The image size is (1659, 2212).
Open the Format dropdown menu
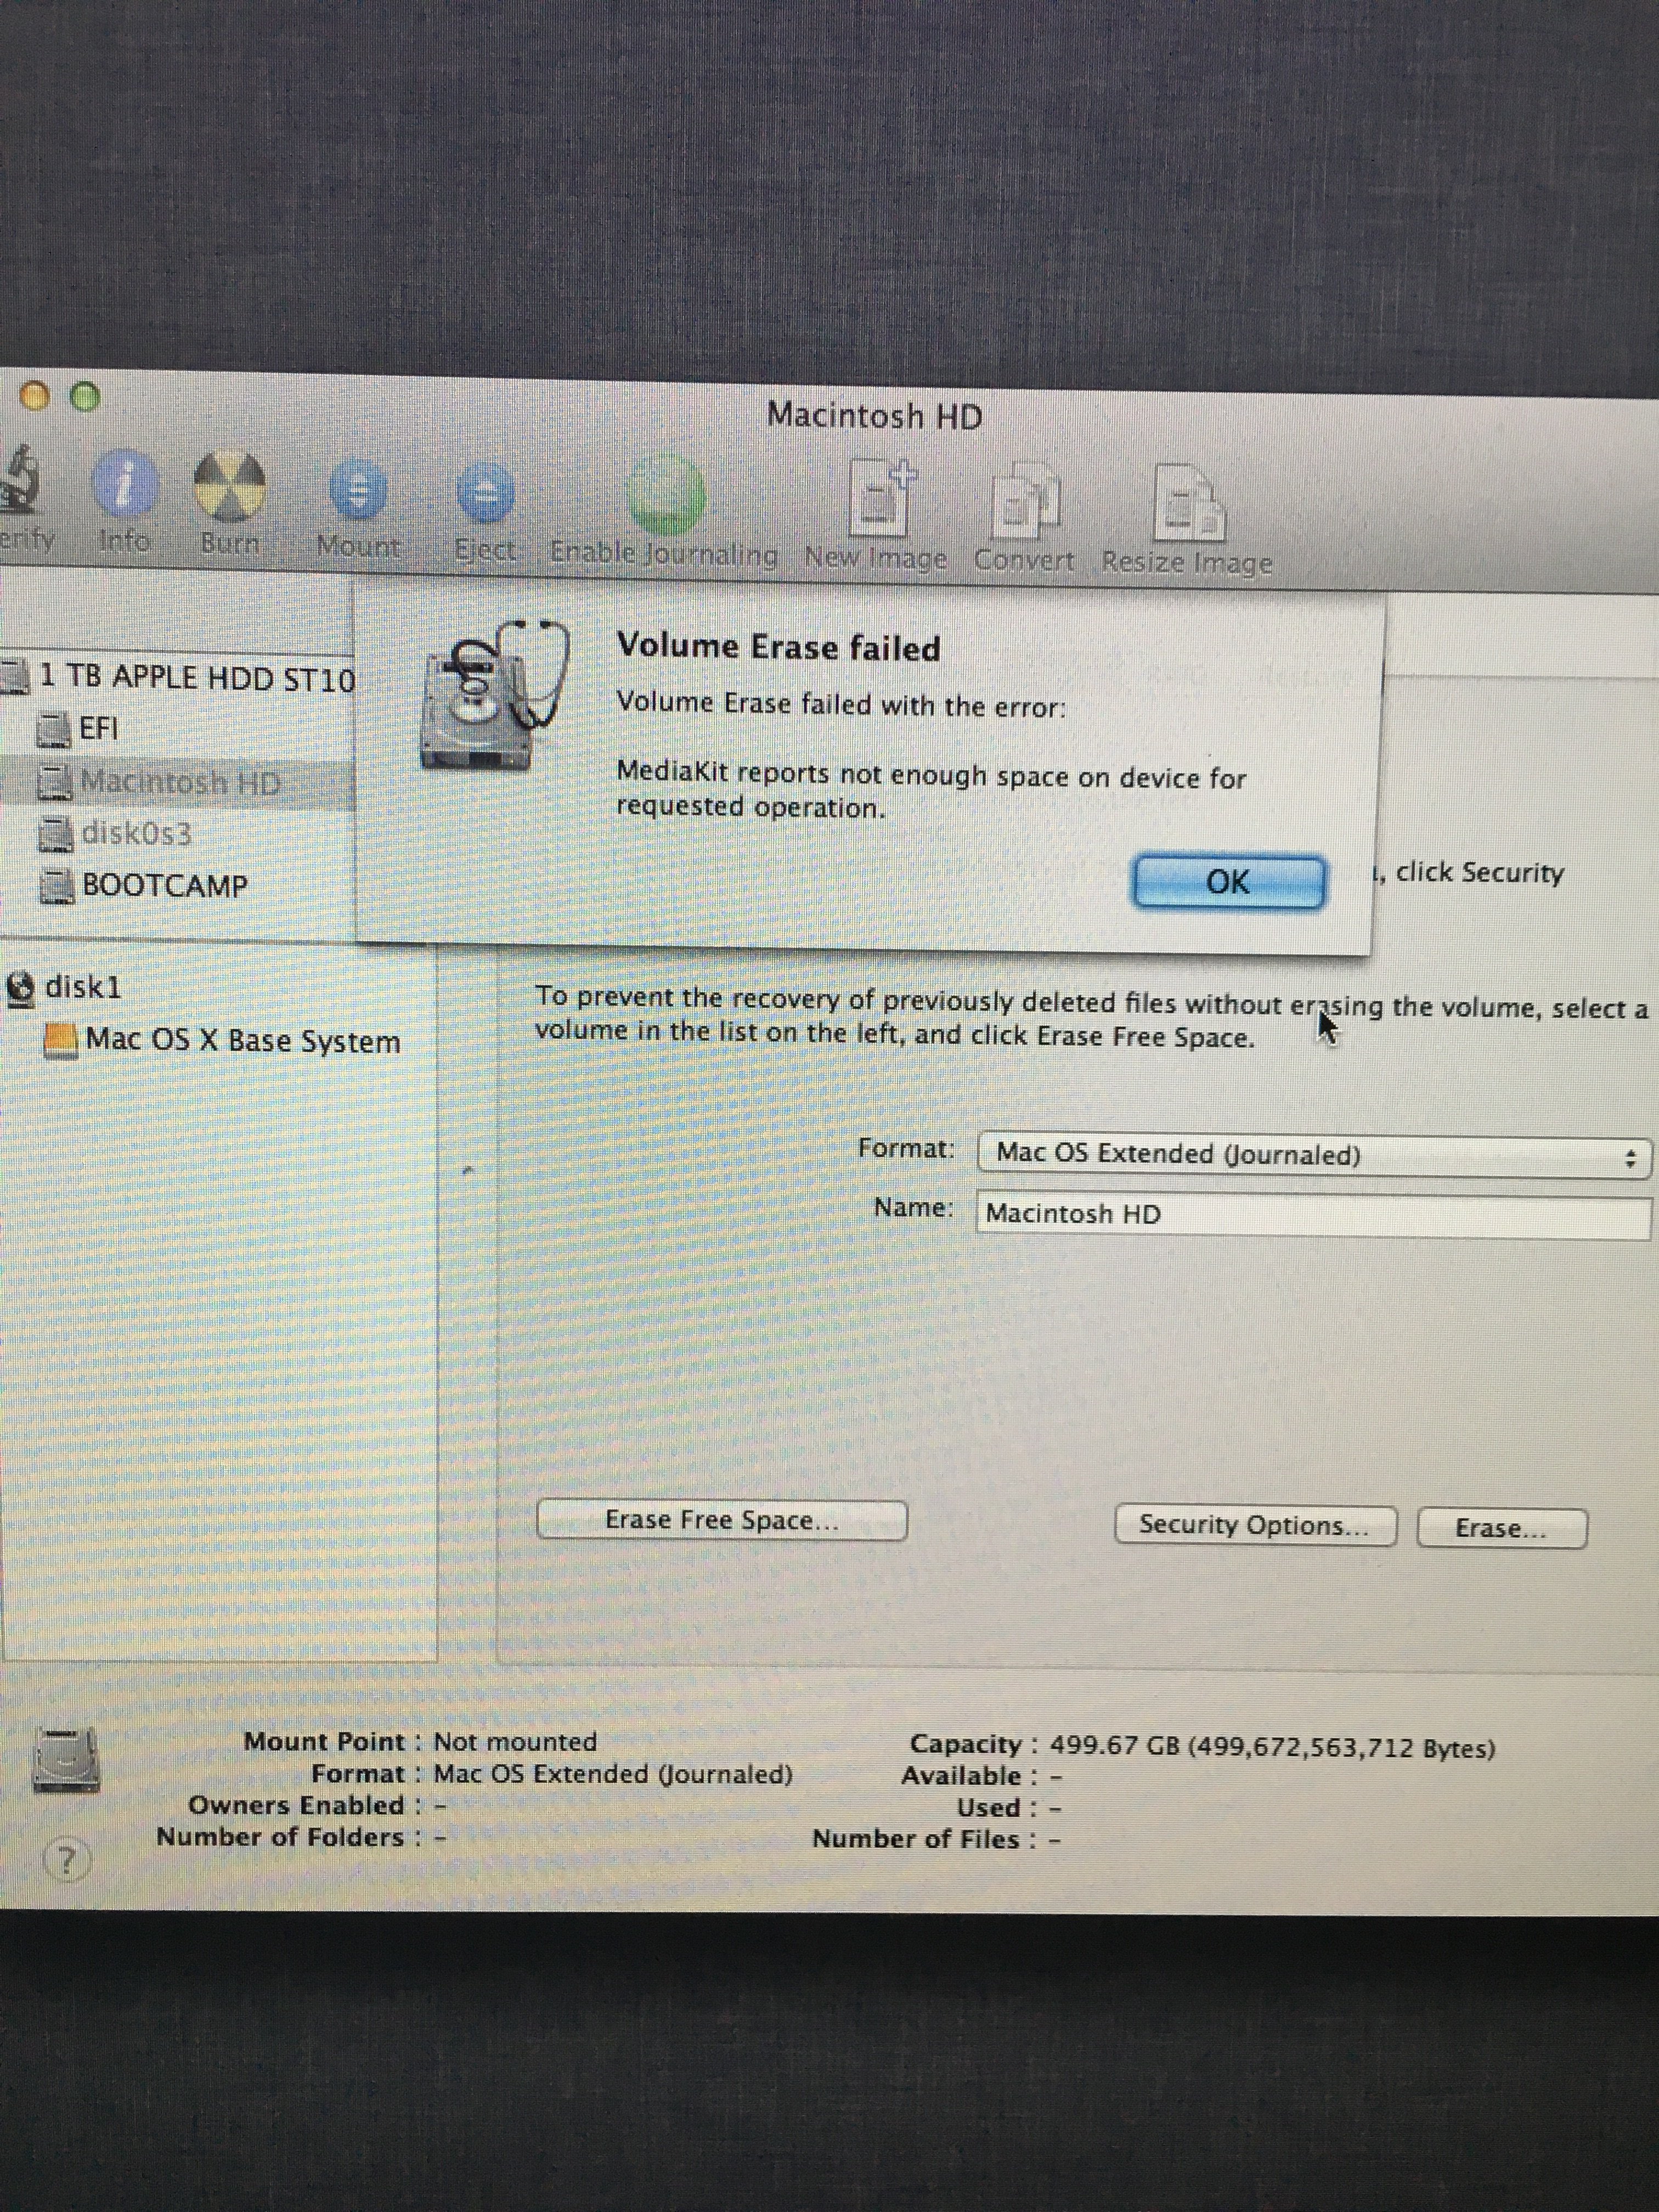coord(1313,1155)
